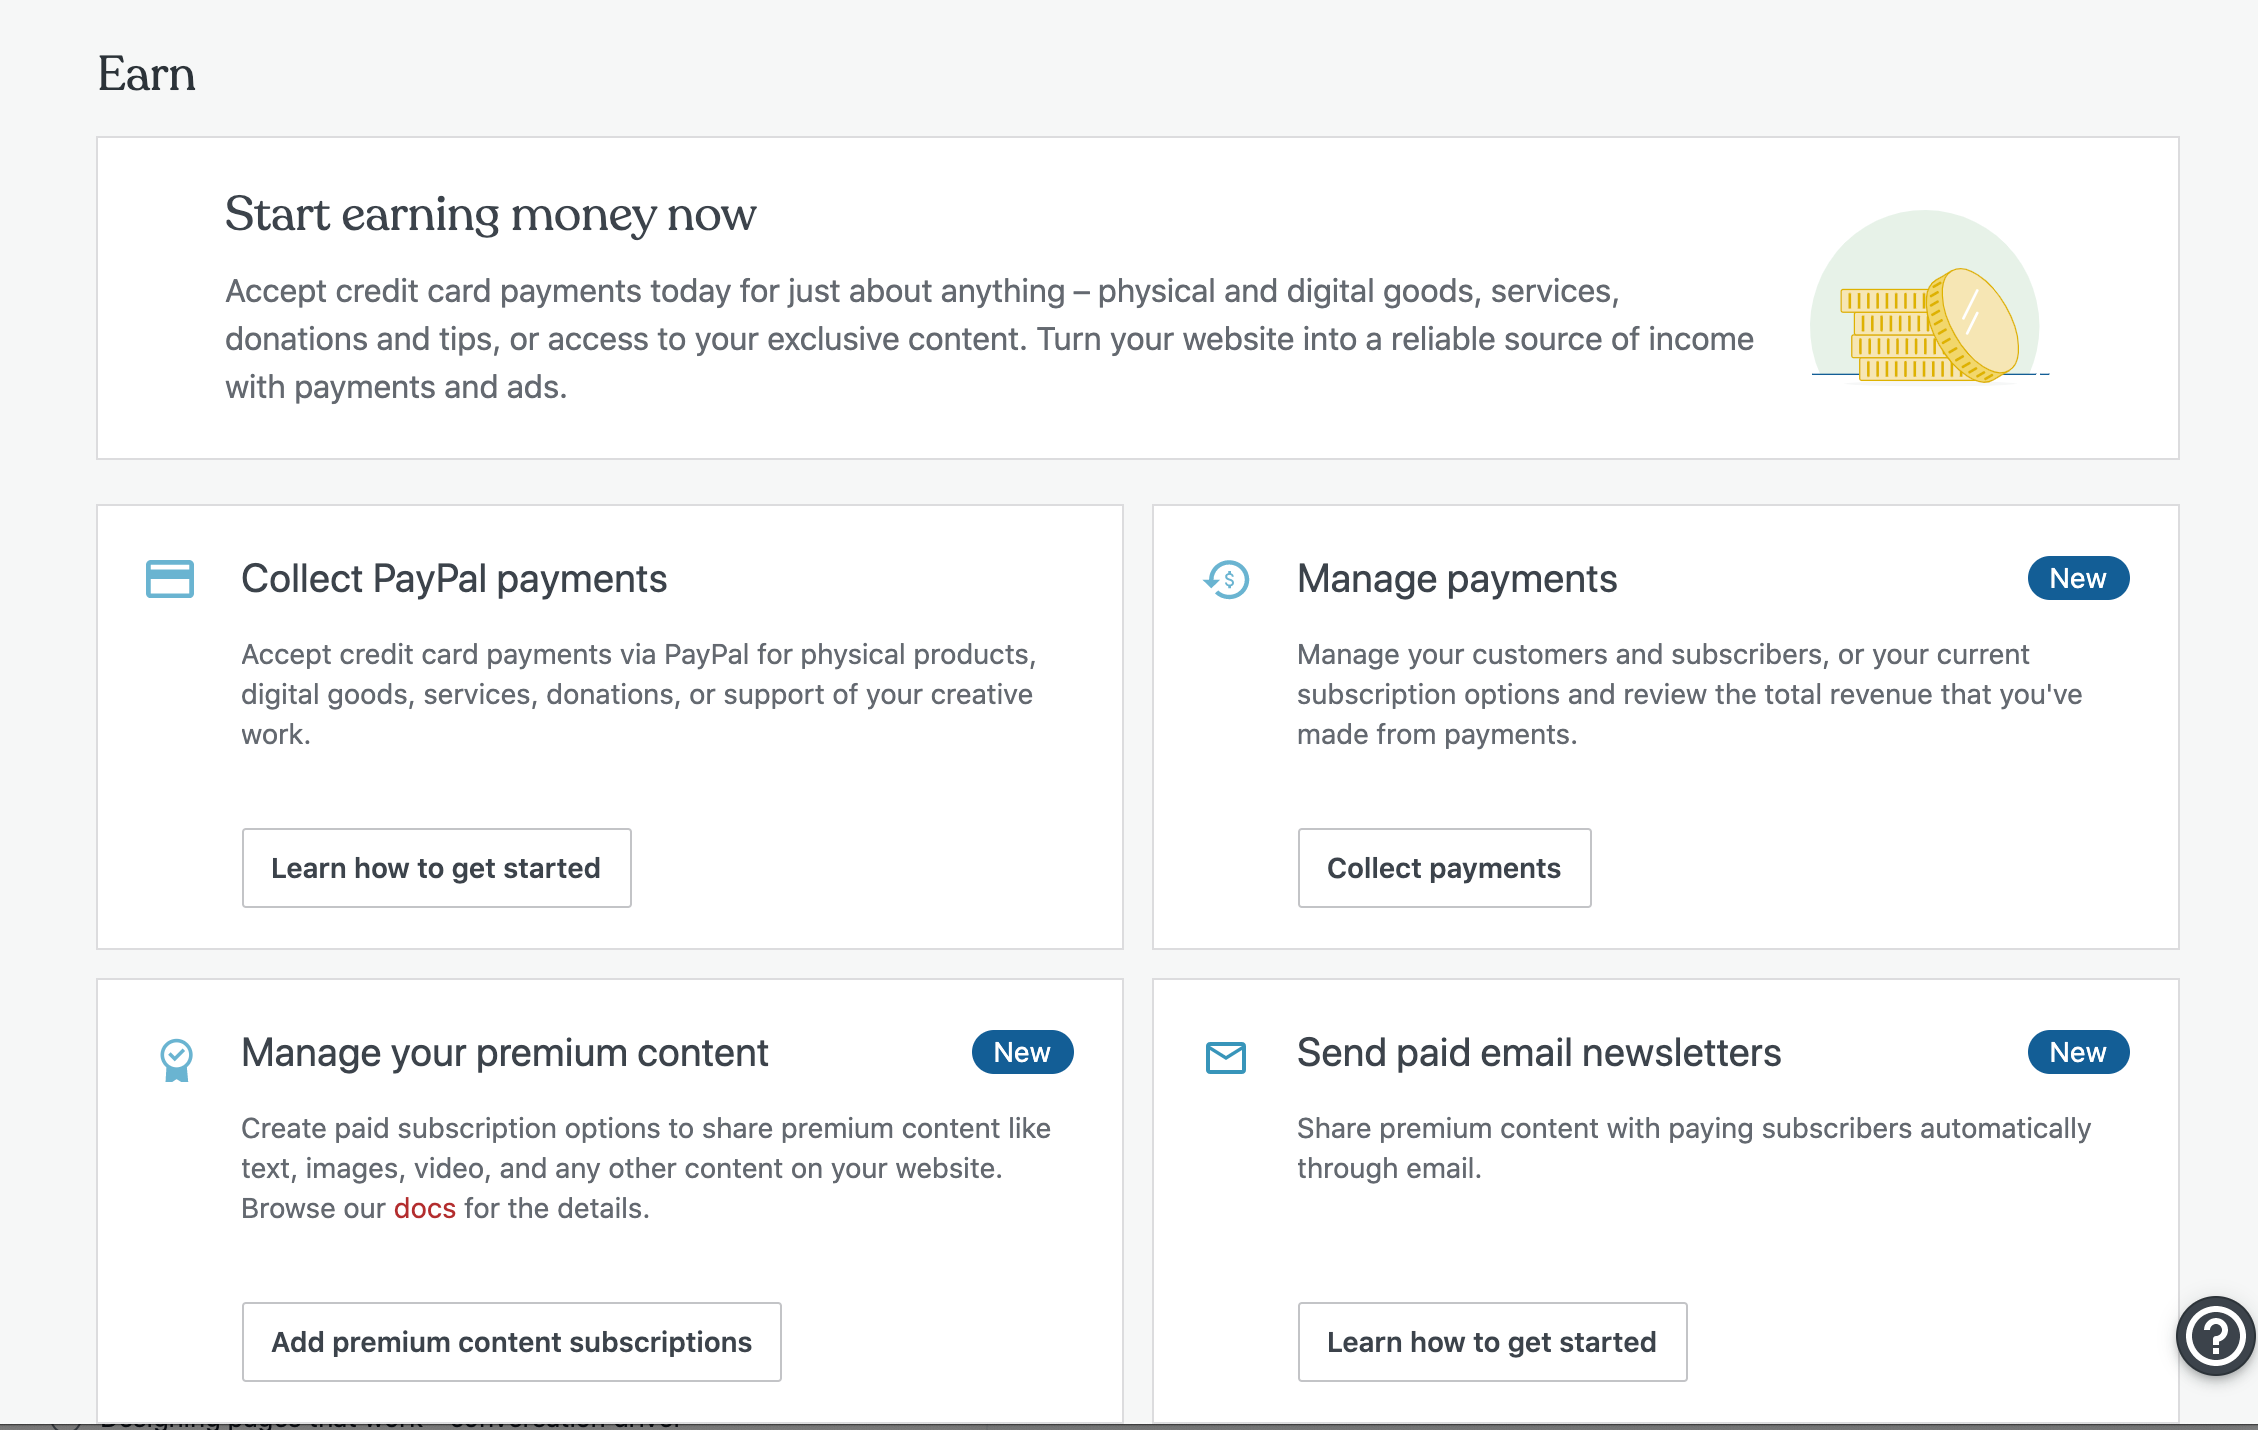Click the envelope icon next to Send paid email newsletters
The height and width of the screenshot is (1430, 2258).
click(x=1226, y=1054)
